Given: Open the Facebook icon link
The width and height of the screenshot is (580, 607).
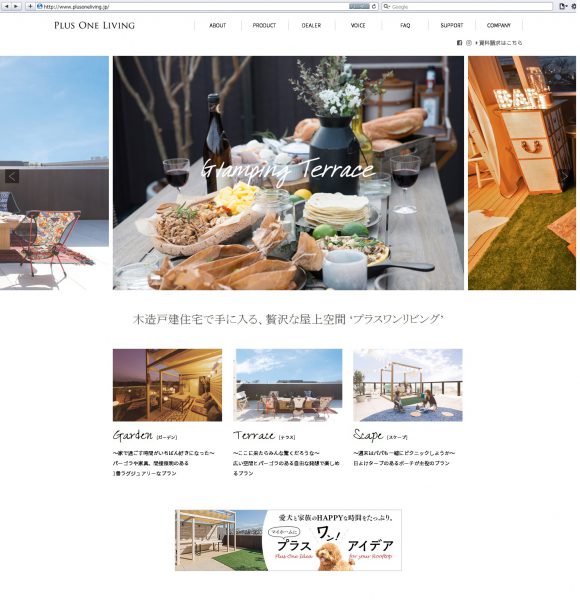Looking at the screenshot, I should pyautogui.click(x=460, y=43).
